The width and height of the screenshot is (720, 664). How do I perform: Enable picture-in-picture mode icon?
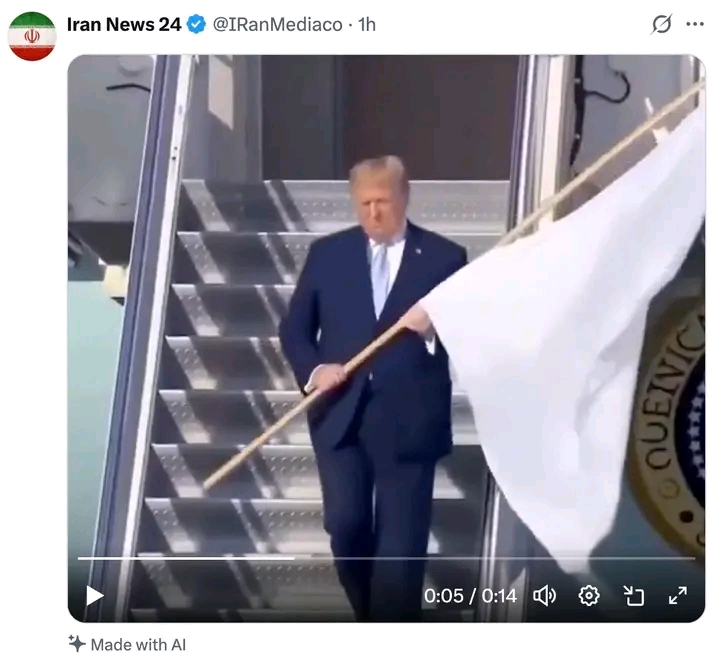pos(633,596)
